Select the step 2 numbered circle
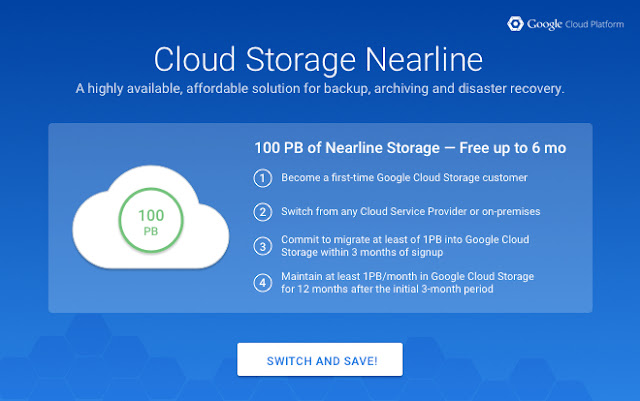This screenshot has width=640, height=401. click(x=263, y=212)
